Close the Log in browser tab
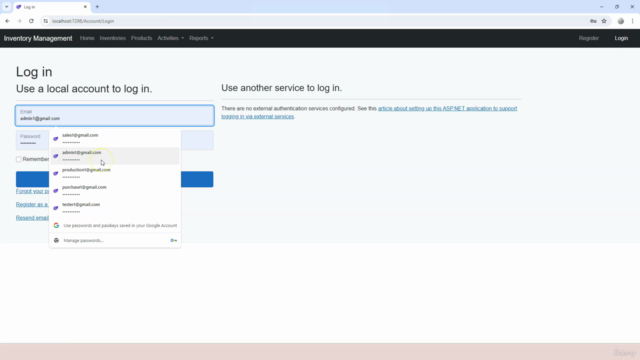640x360 pixels. click(x=85, y=7)
